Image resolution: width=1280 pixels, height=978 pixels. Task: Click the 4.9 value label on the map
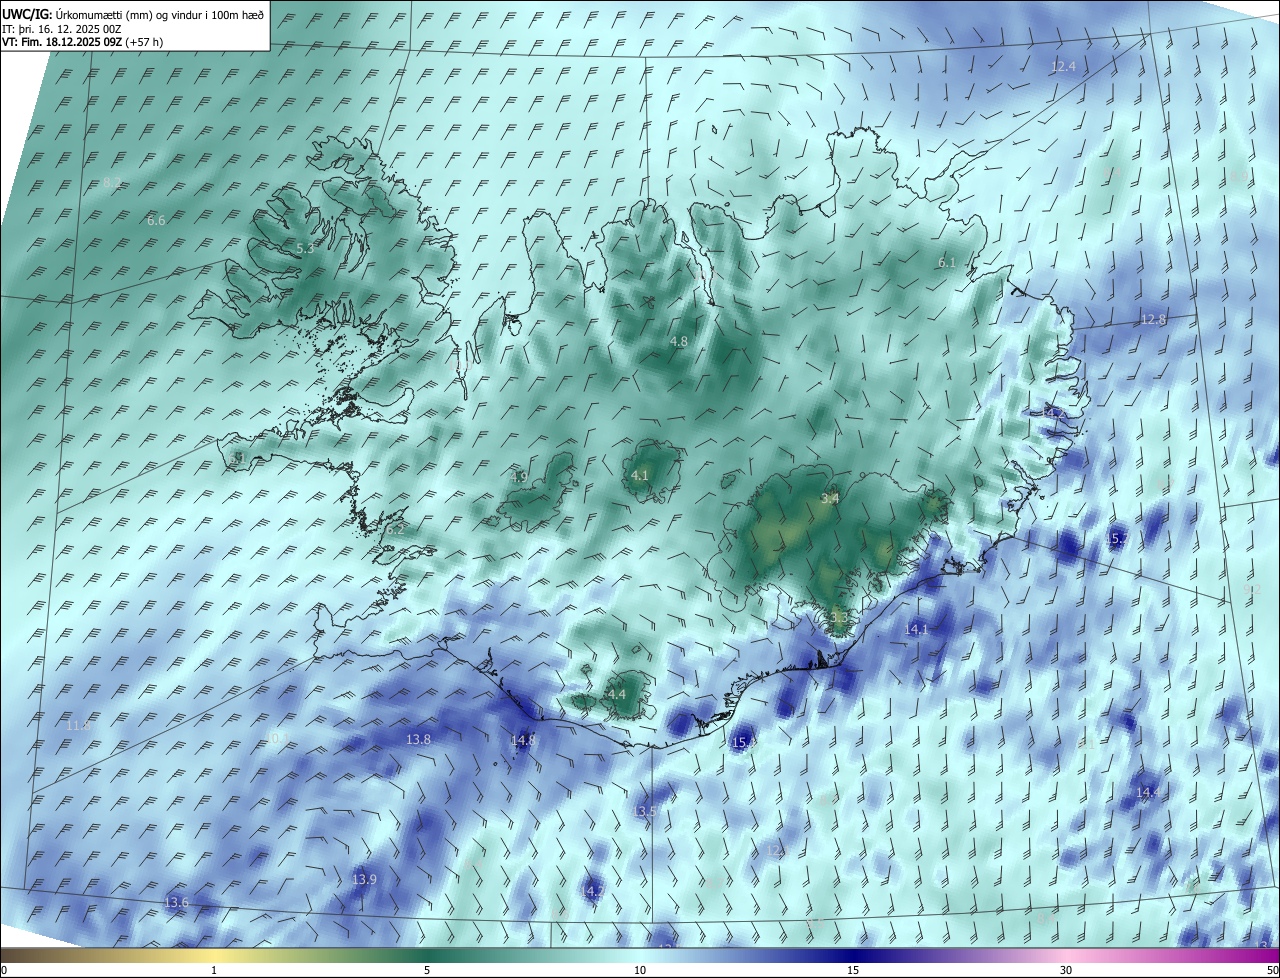click(x=518, y=477)
